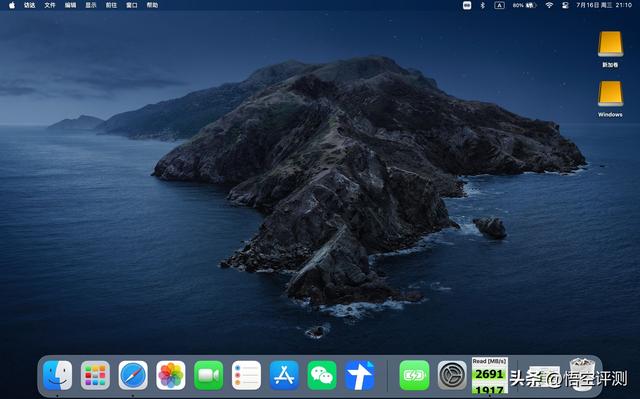Open the green battery app in Dock
The width and height of the screenshot is (640, 399).
pos(414,375)
